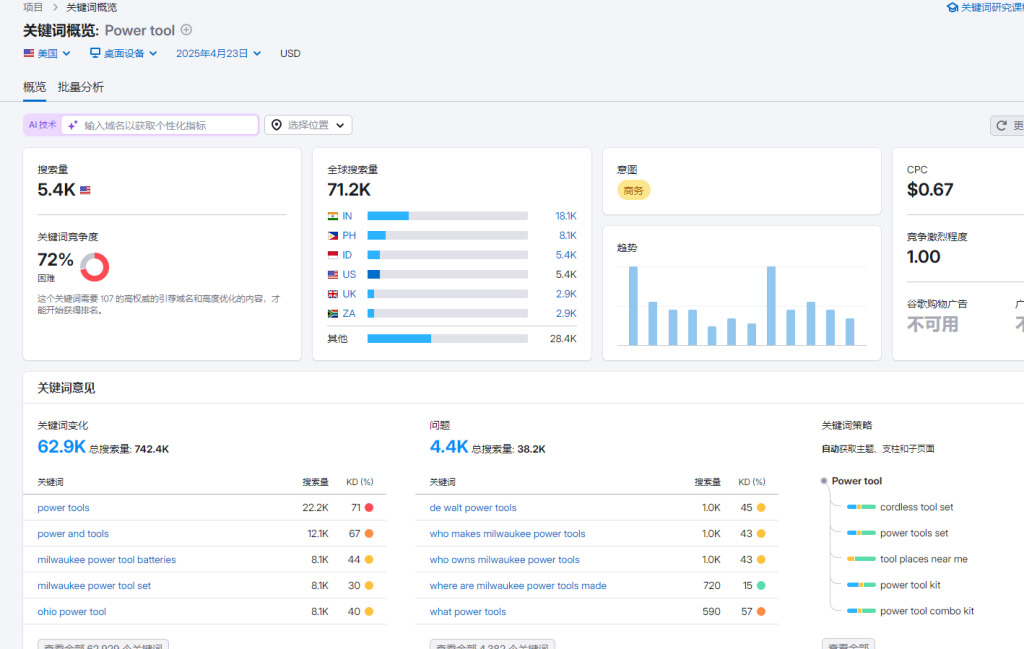Open milwaukee power tool batteries link
The image size is (1024, 649).
[106, 560]
